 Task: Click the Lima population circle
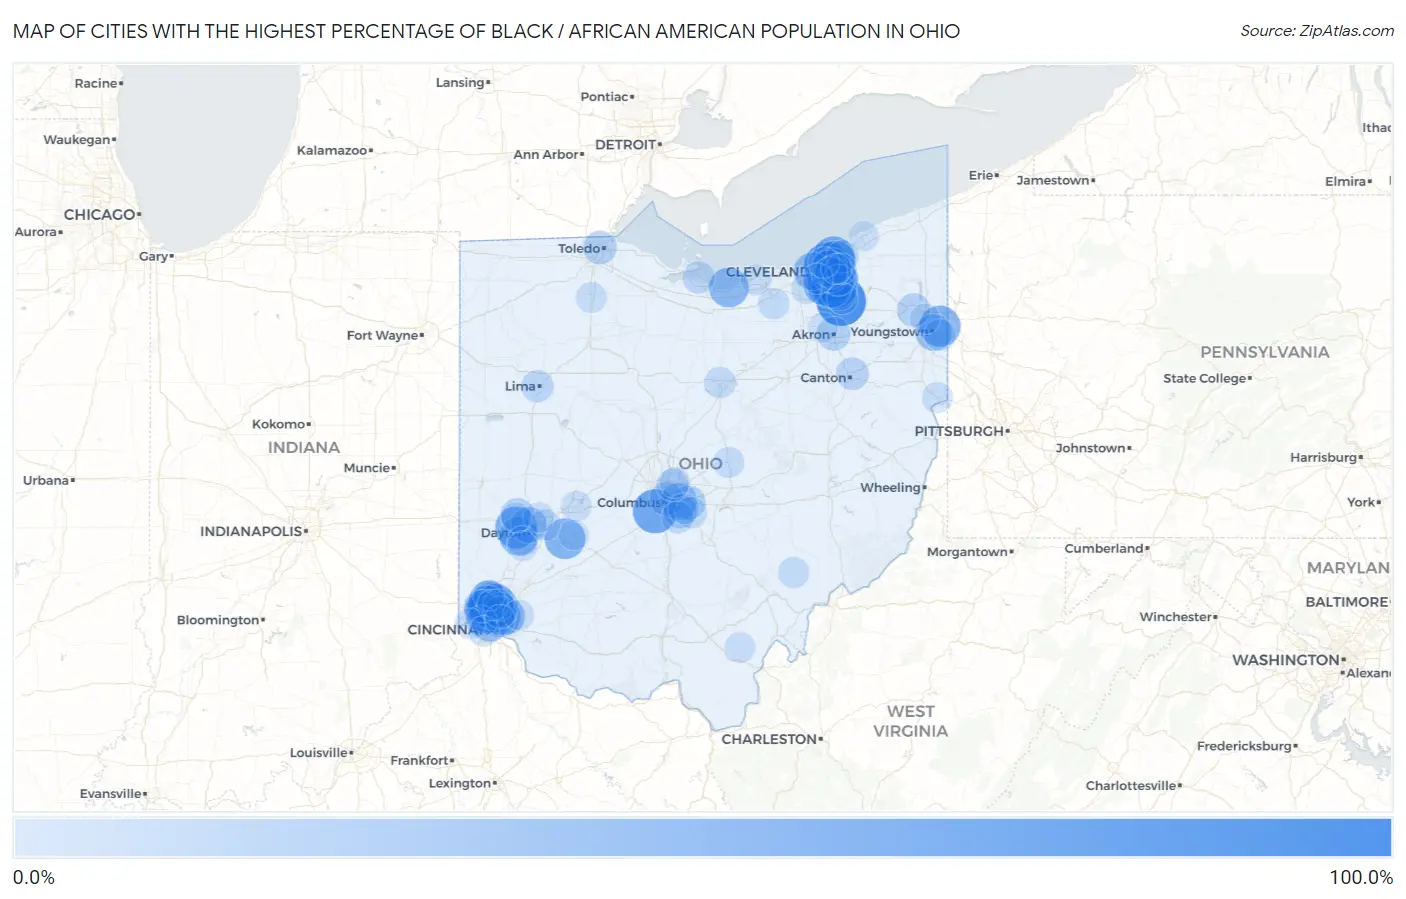pos(537,385)
